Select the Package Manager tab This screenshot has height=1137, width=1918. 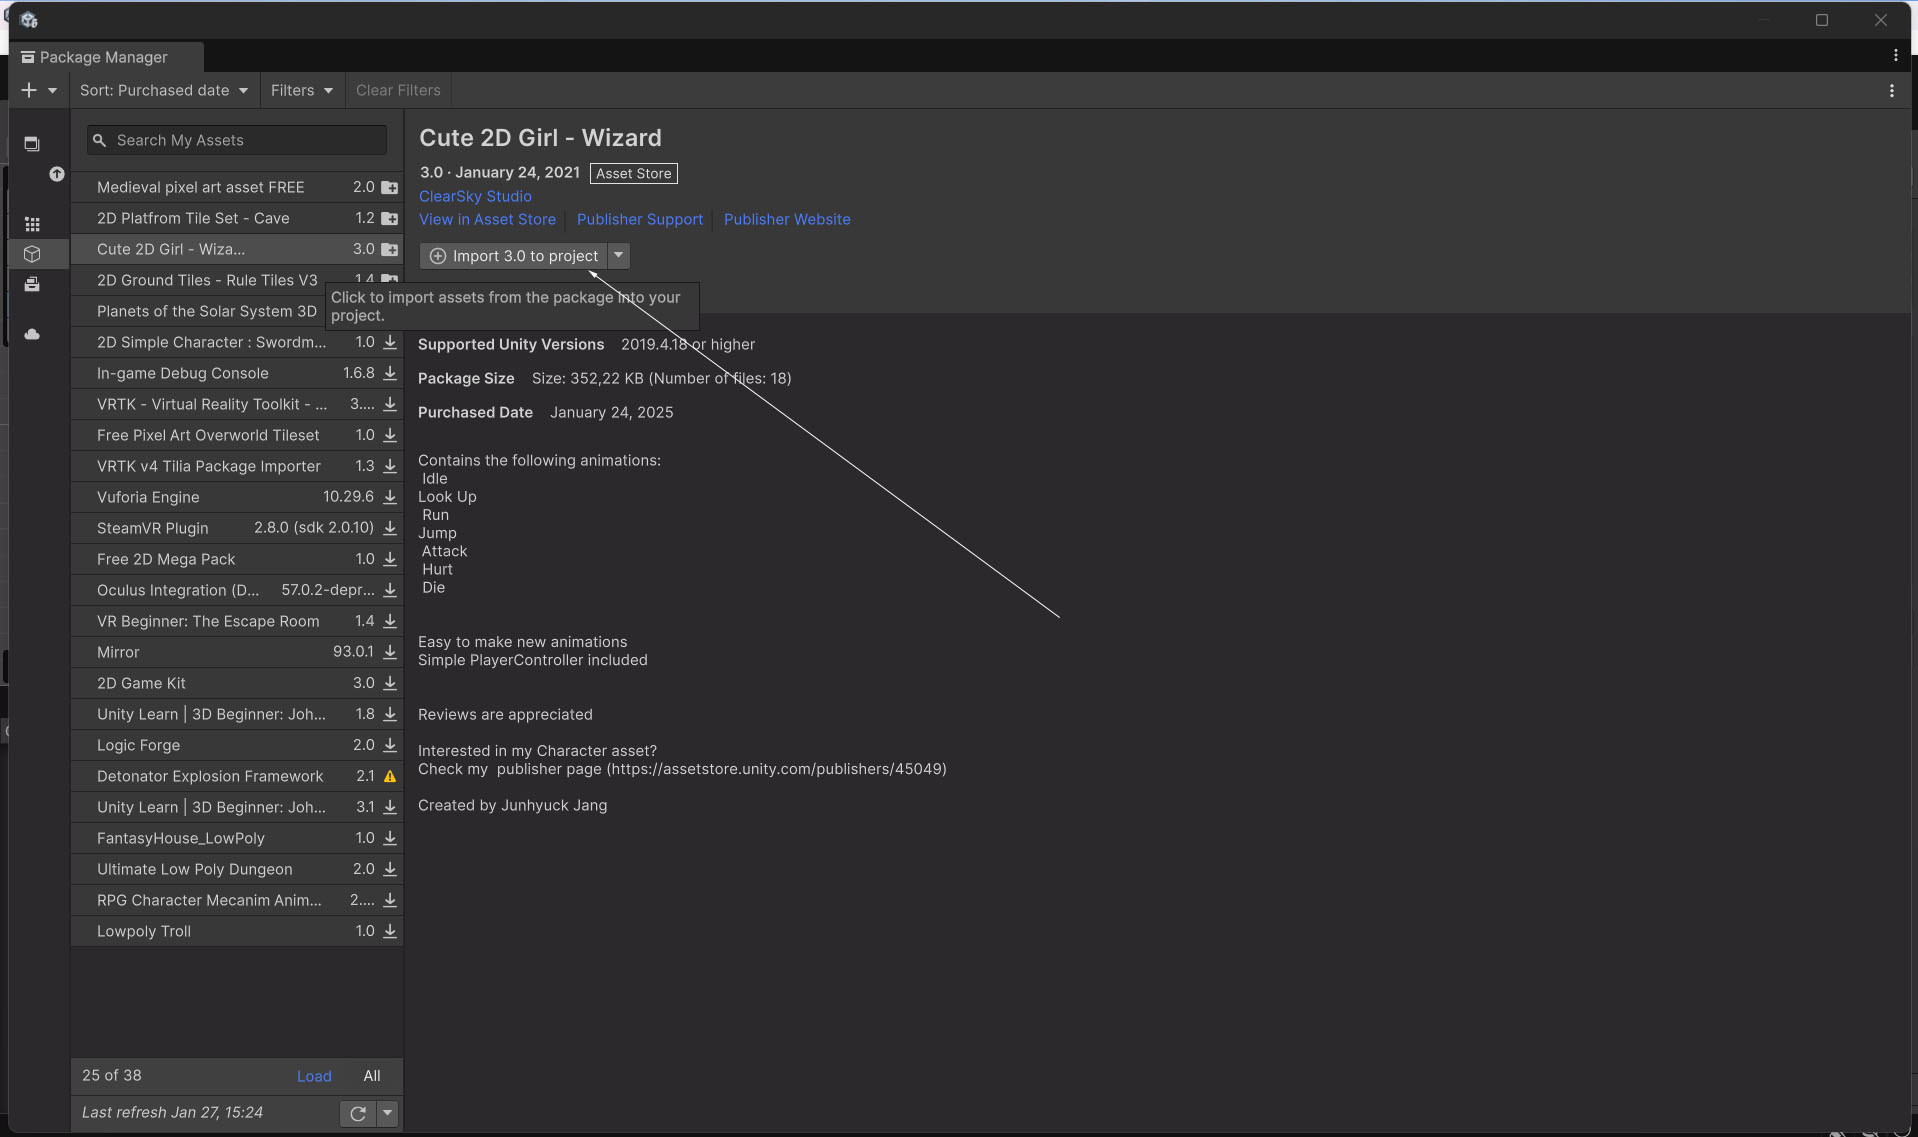point(103,57)
